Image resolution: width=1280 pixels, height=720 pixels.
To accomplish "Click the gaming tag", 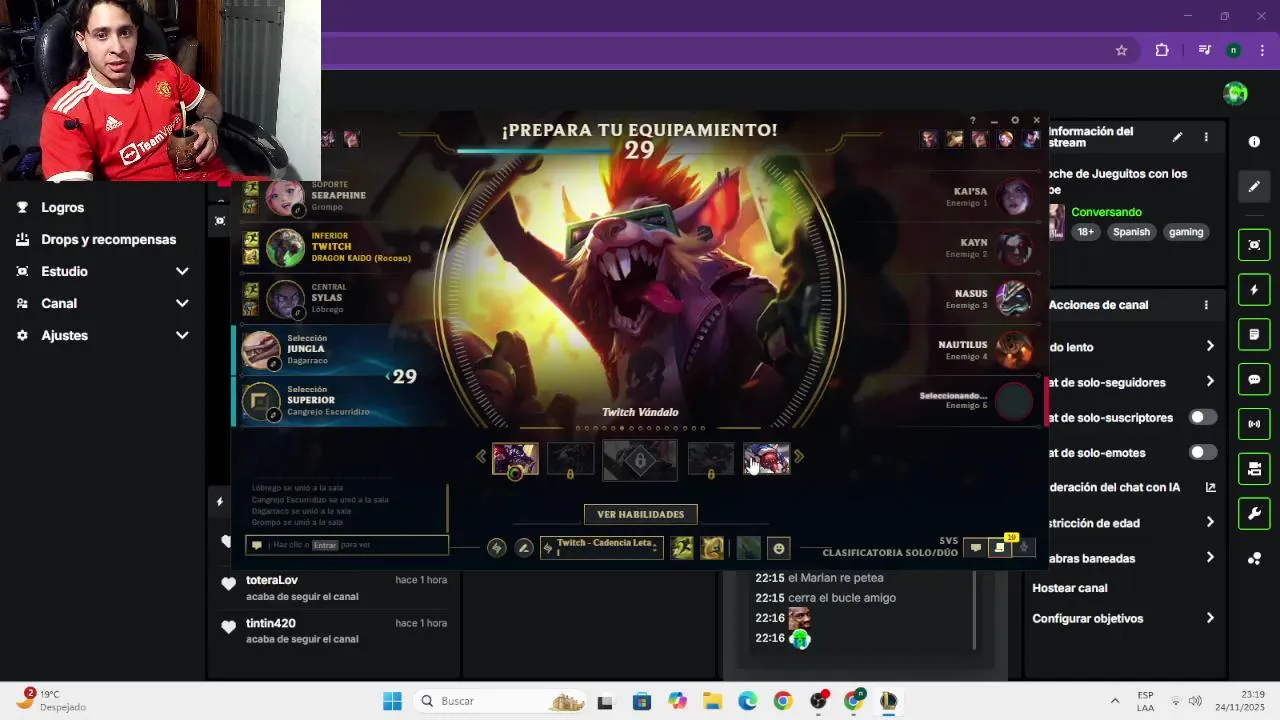I will 1186,232.
